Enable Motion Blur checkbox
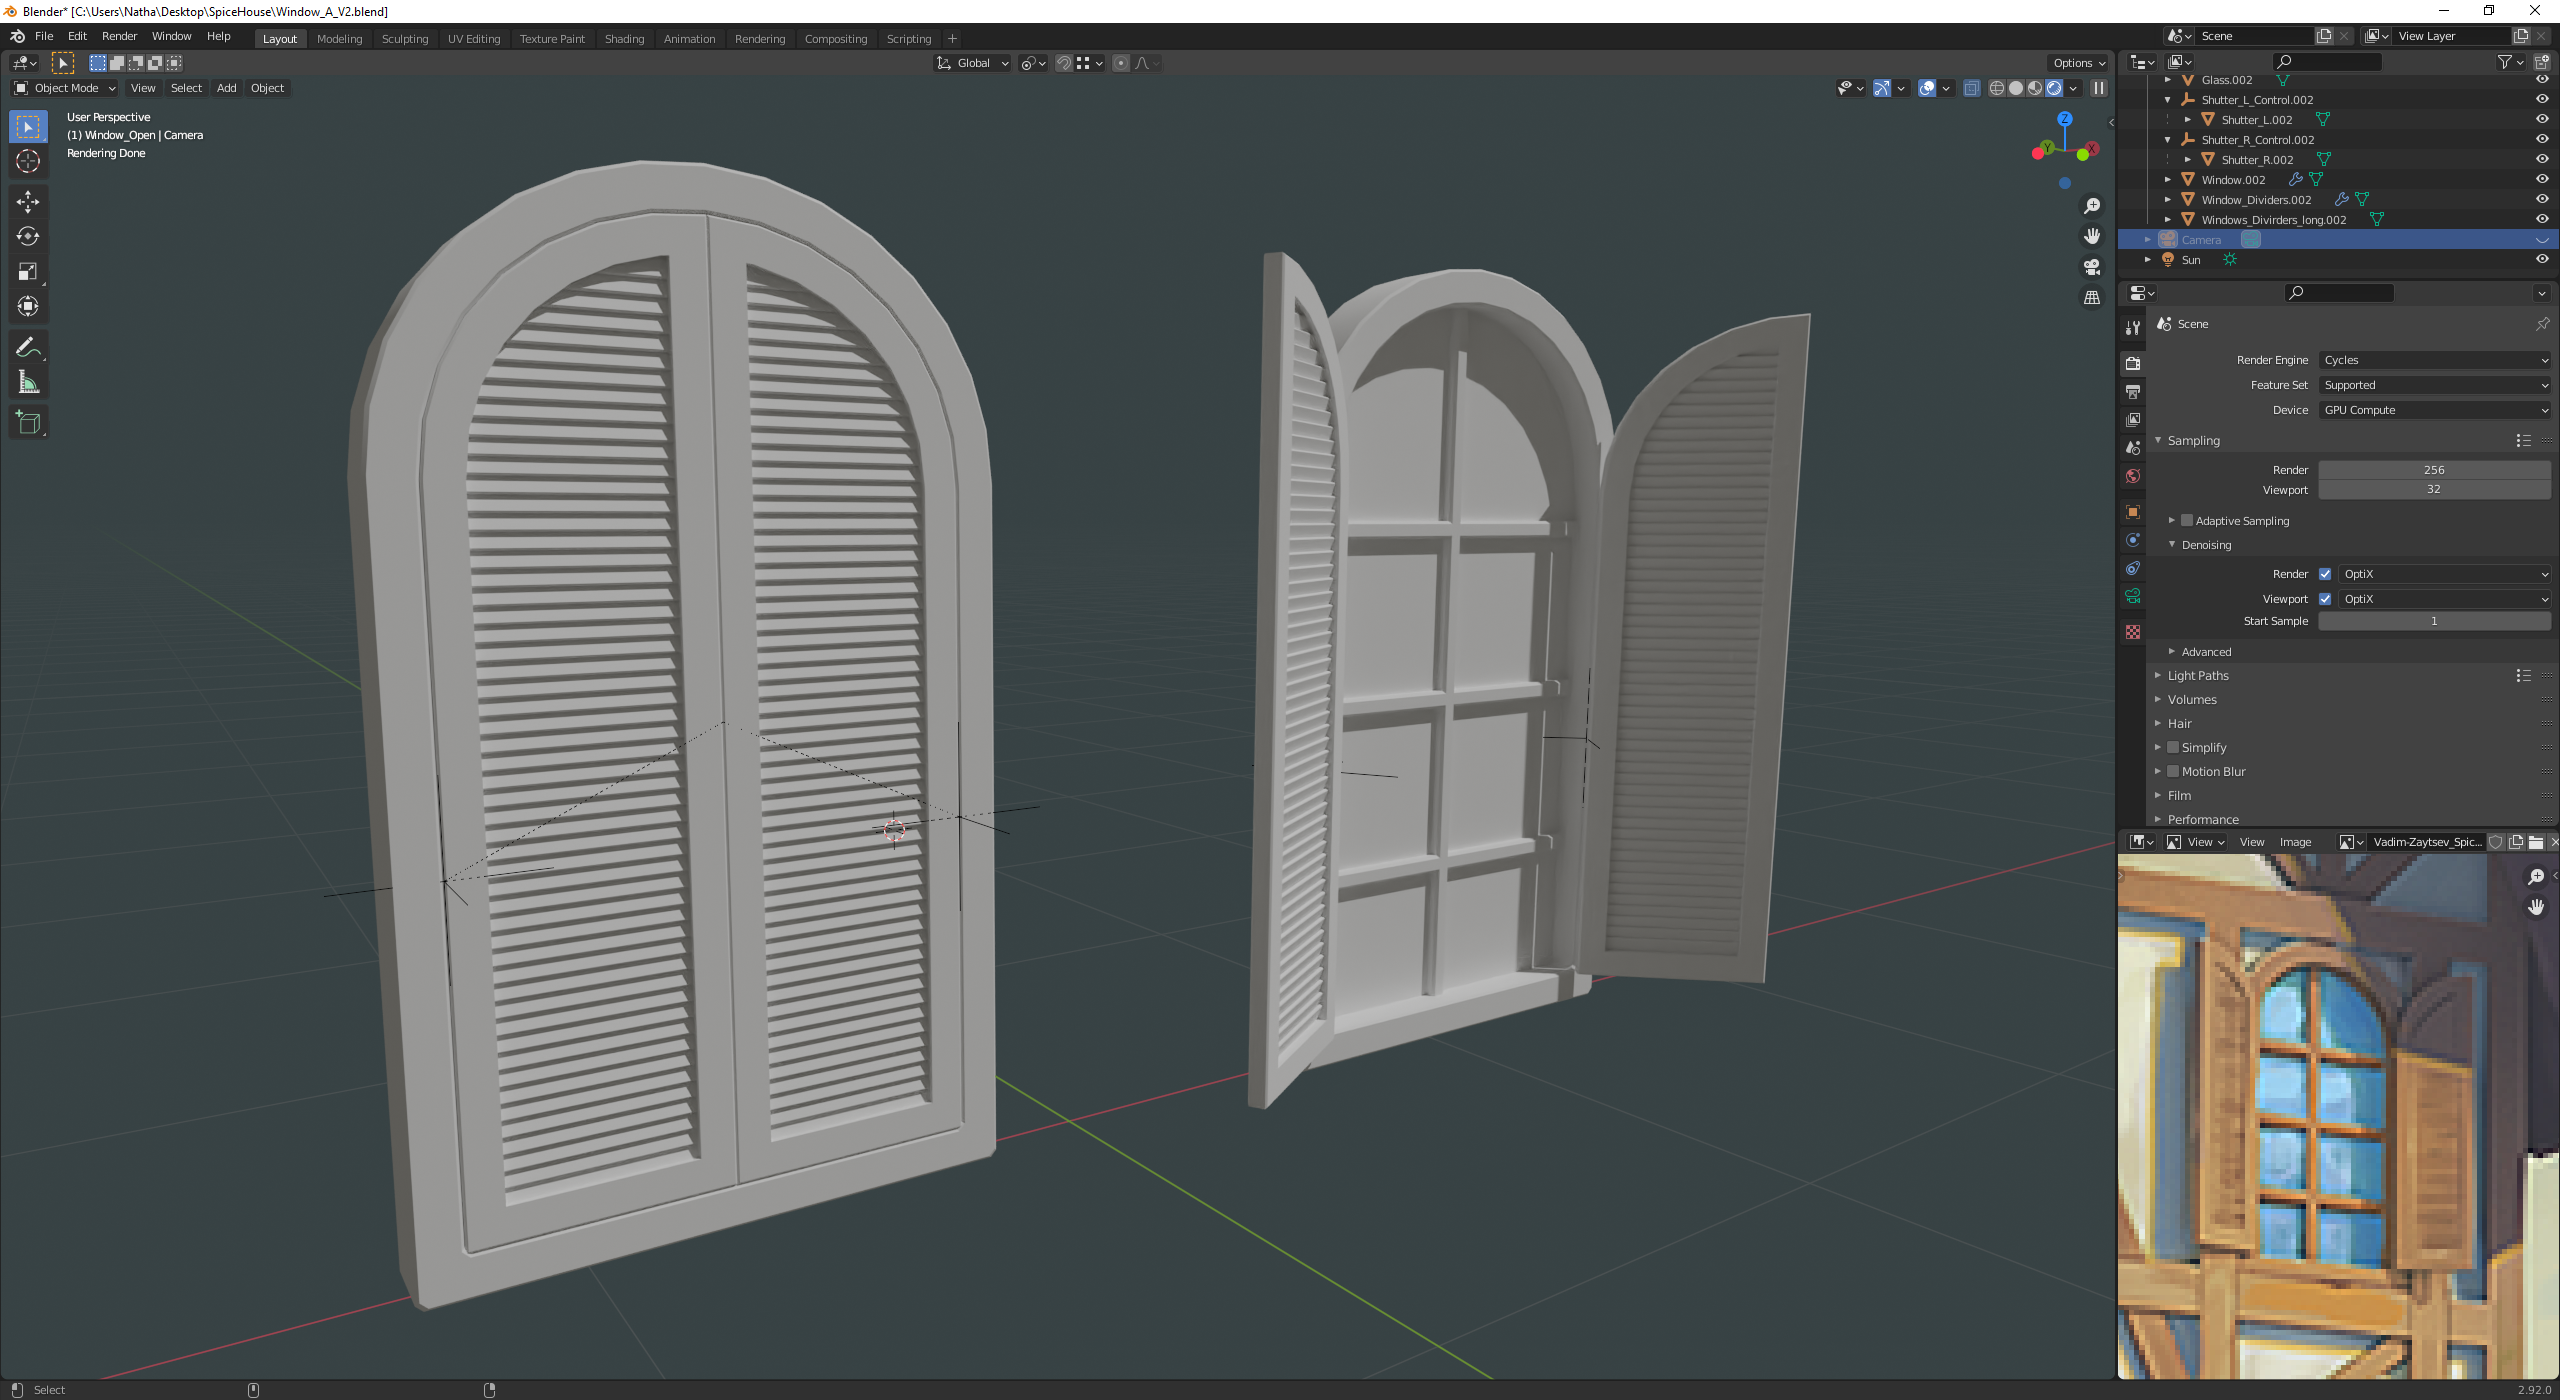Screen dimensions: 2560x1400 [x=2173, y=771]
